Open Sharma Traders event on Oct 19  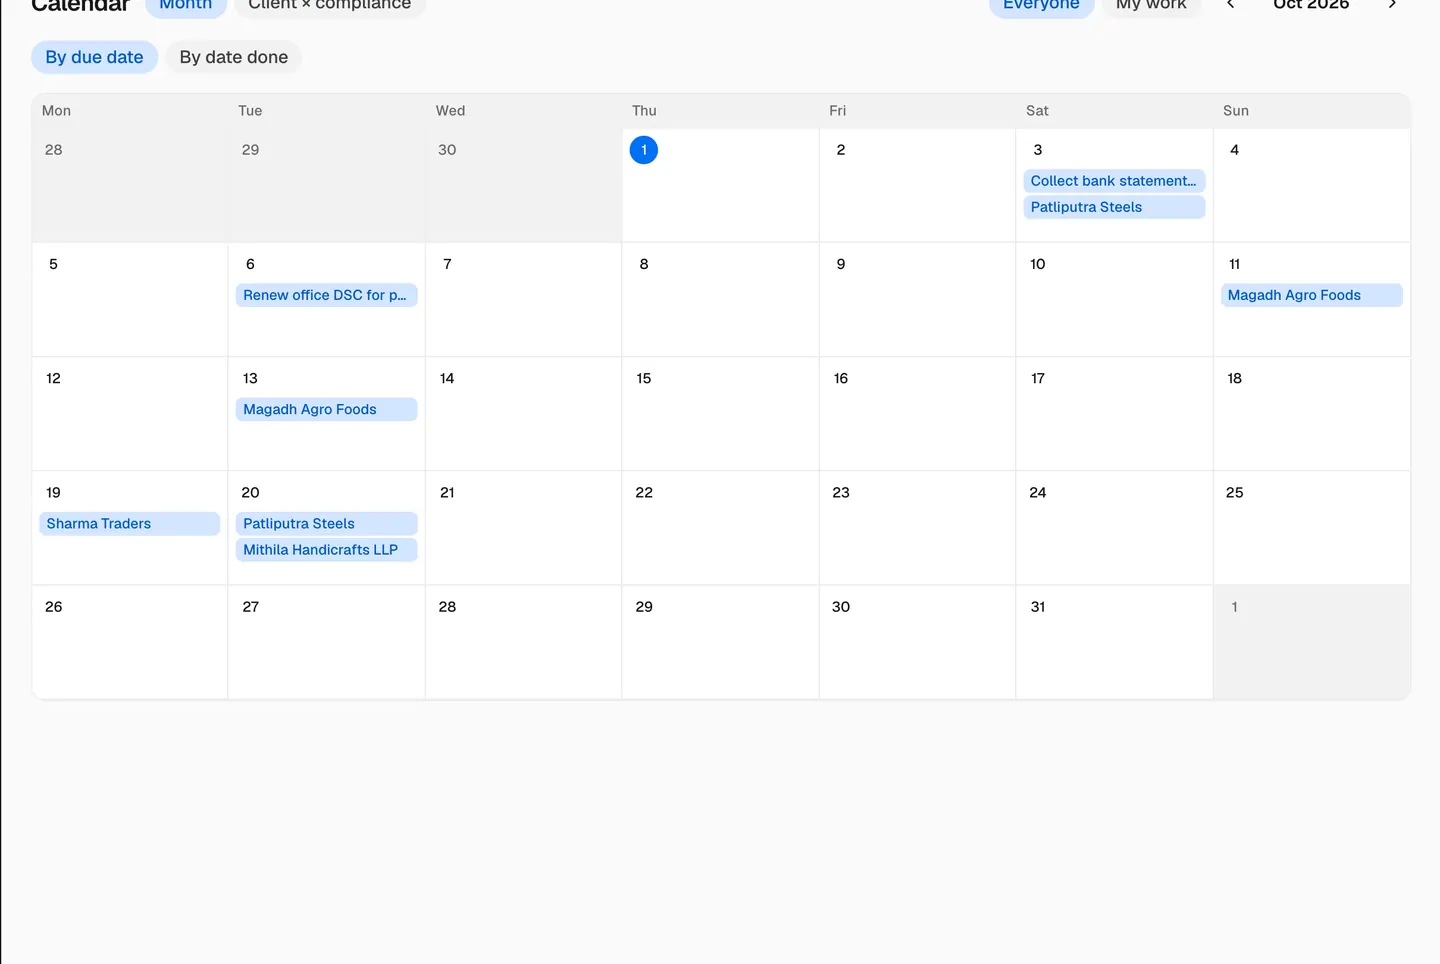click(129, 523)
